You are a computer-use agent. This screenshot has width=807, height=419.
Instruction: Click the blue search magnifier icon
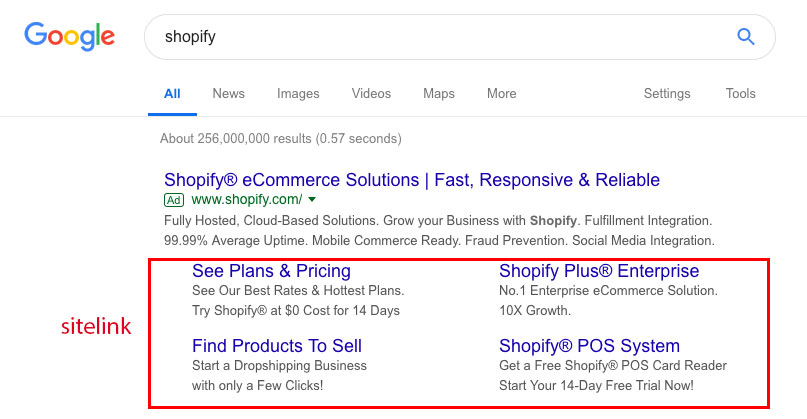745,37
